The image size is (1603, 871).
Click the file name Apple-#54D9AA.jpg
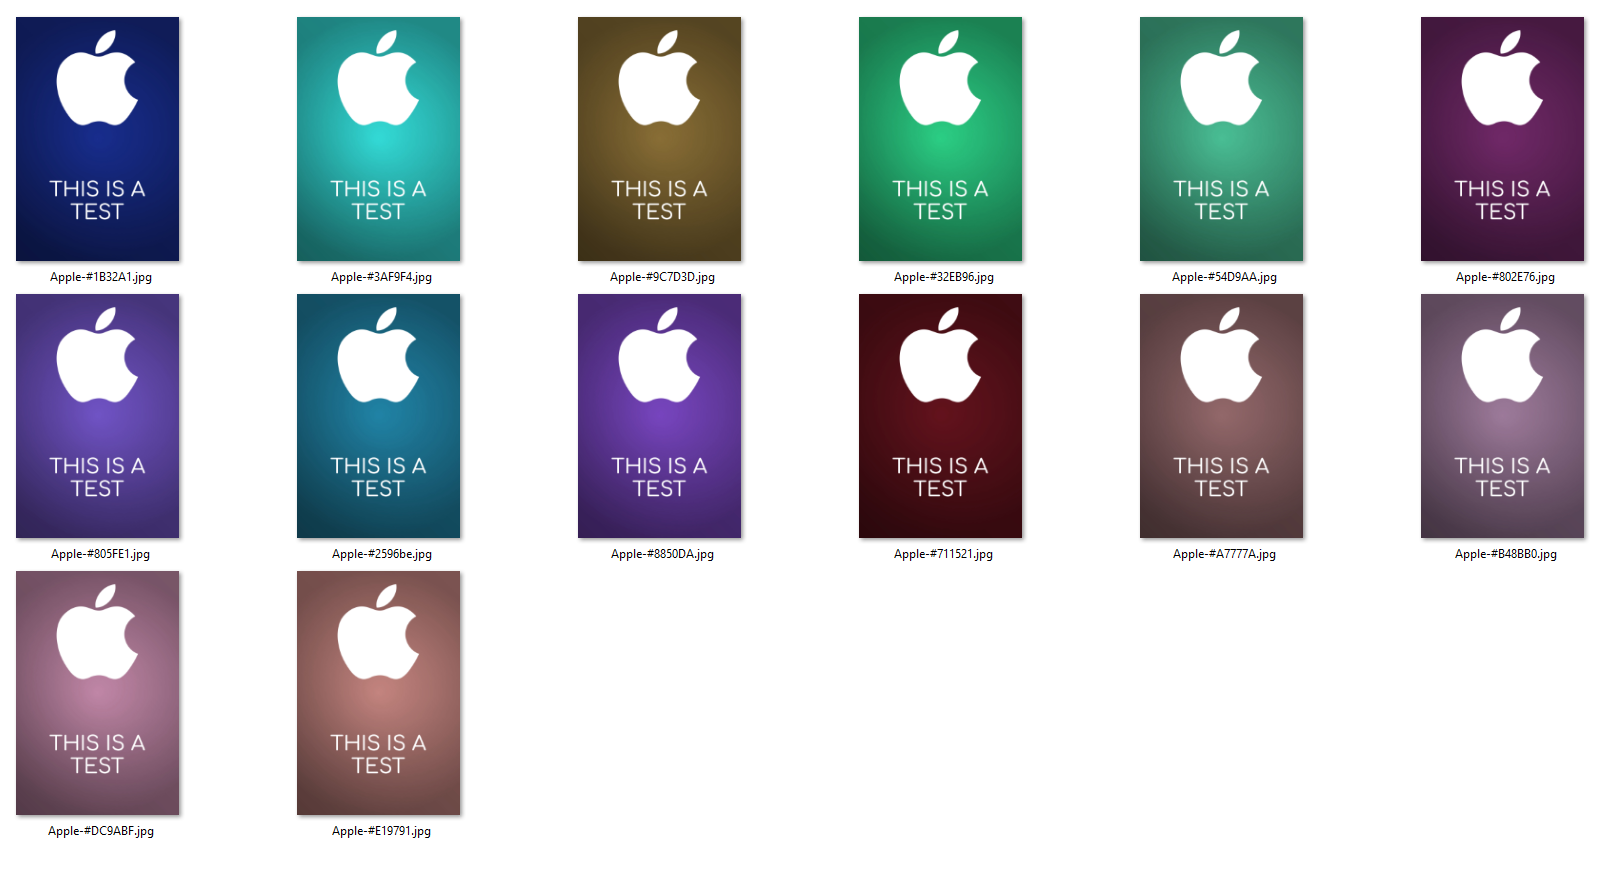click(1224, 277)
